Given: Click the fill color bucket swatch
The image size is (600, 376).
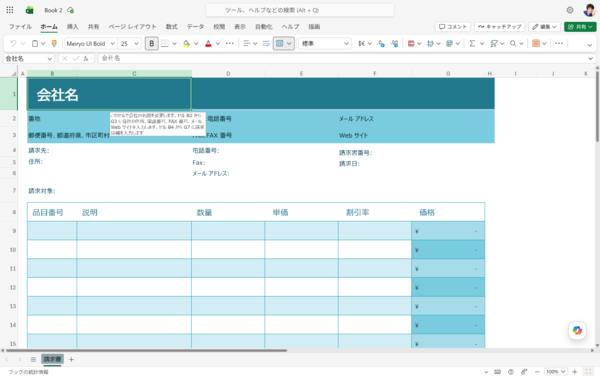Looking at the screenshot, I should point(186,44).
